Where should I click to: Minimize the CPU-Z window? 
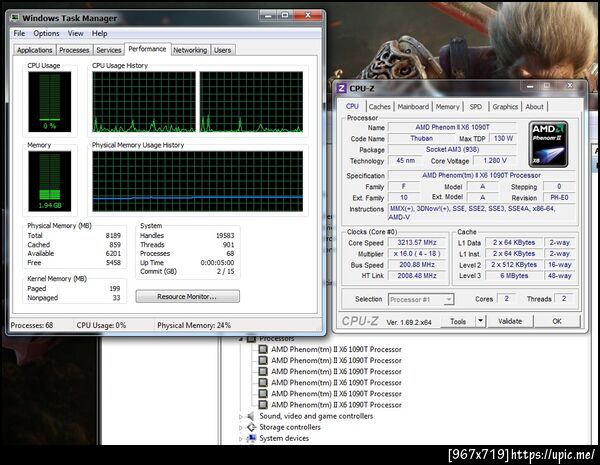pos(530,86)
